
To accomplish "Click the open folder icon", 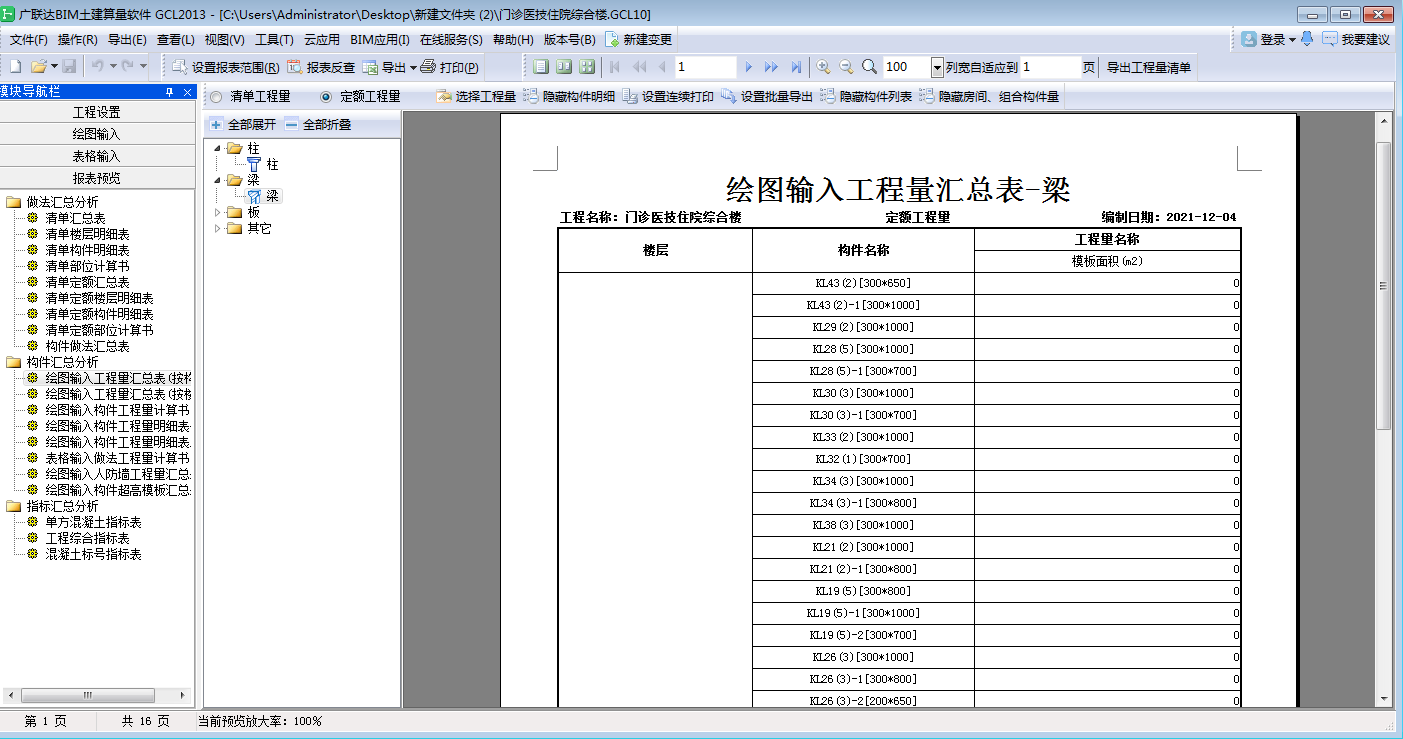I will click(38, 66).
